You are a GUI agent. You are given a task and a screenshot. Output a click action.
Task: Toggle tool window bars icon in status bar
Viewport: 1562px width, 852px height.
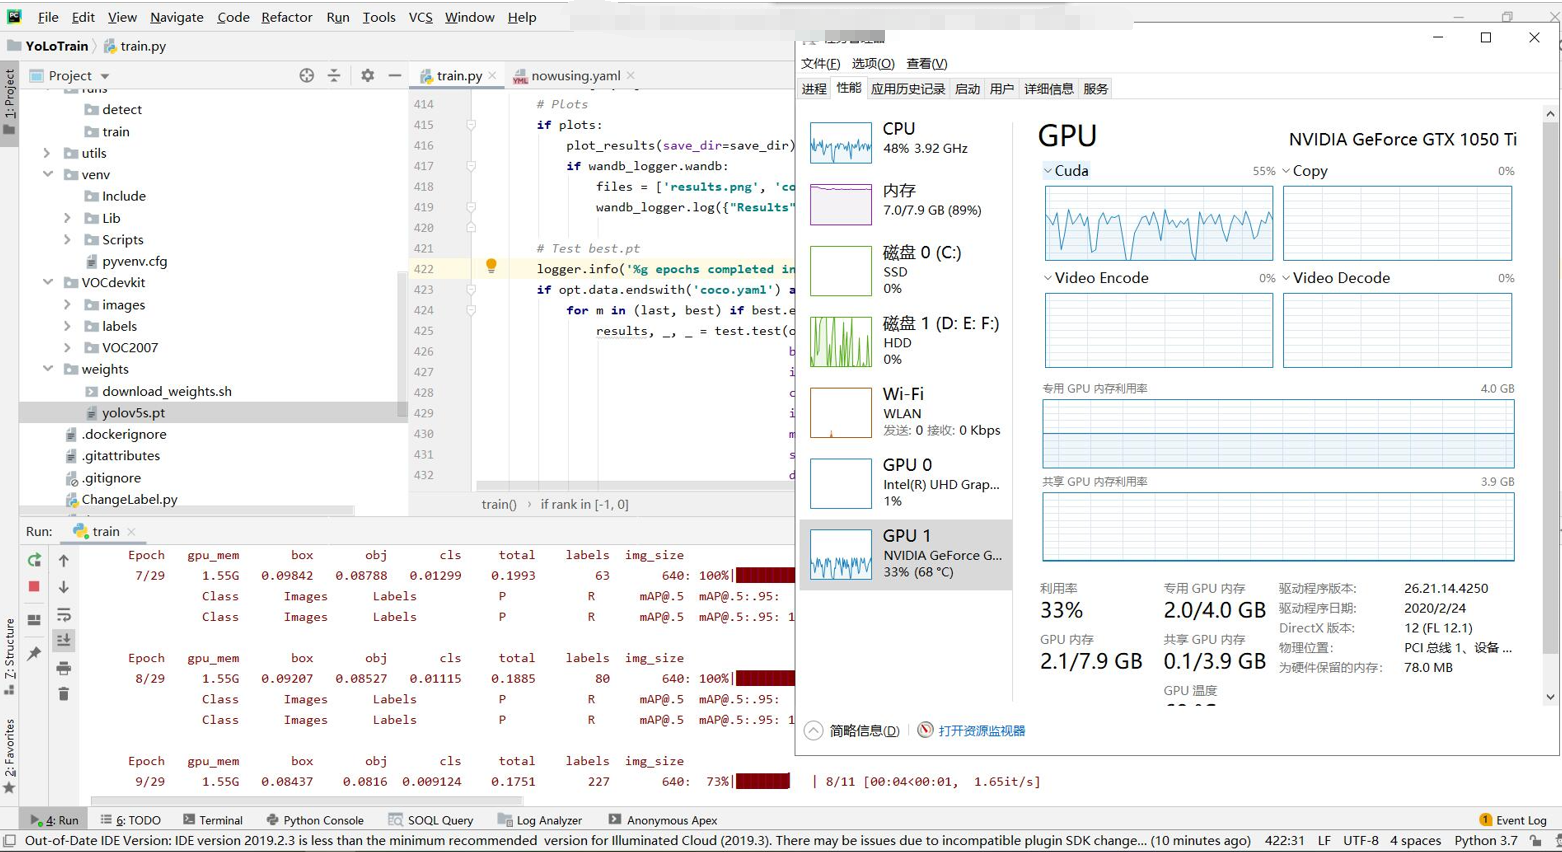(x=10, y=841)
